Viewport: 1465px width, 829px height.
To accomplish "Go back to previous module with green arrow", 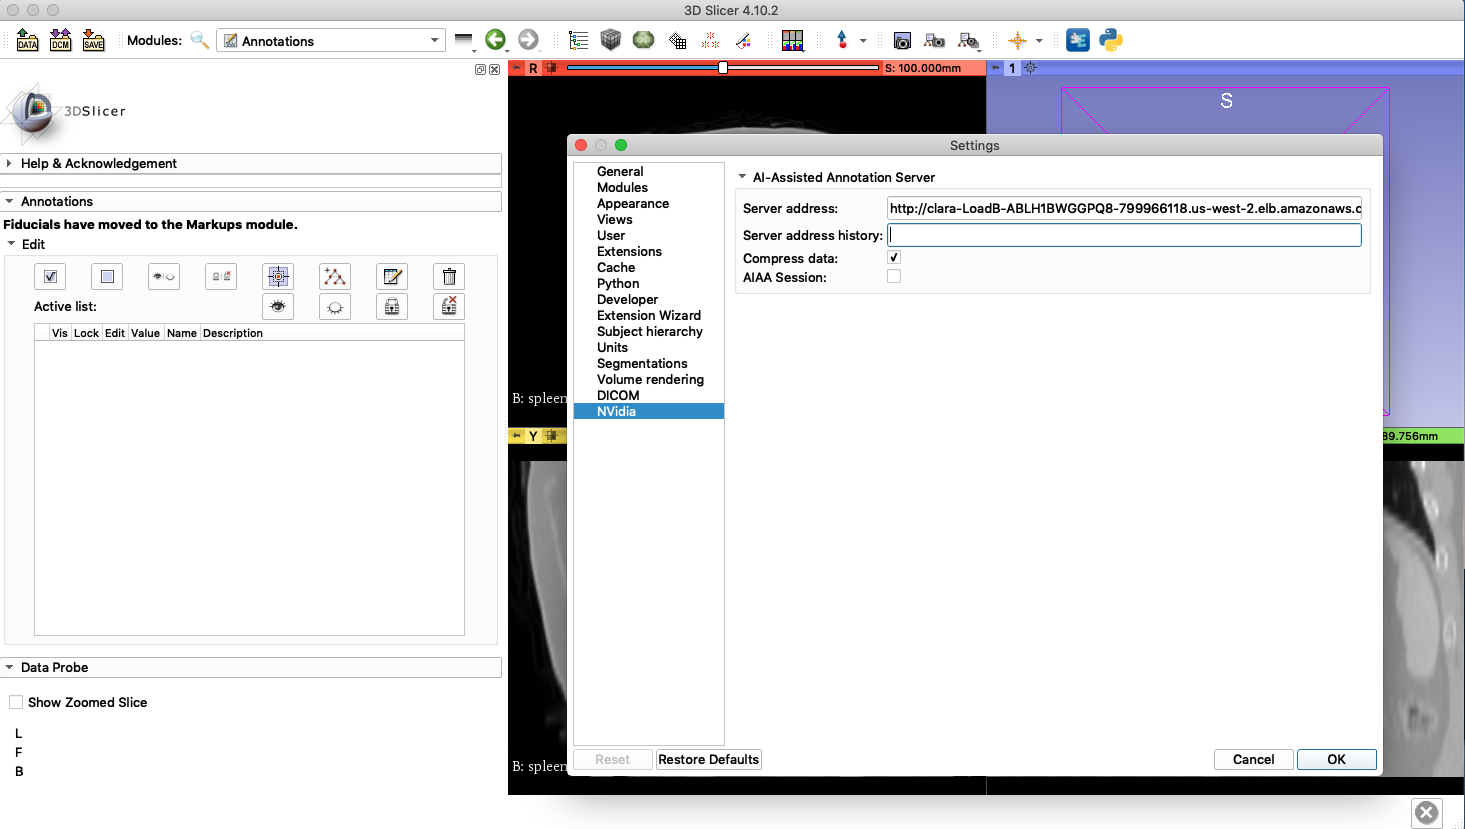I will [495, 40].
